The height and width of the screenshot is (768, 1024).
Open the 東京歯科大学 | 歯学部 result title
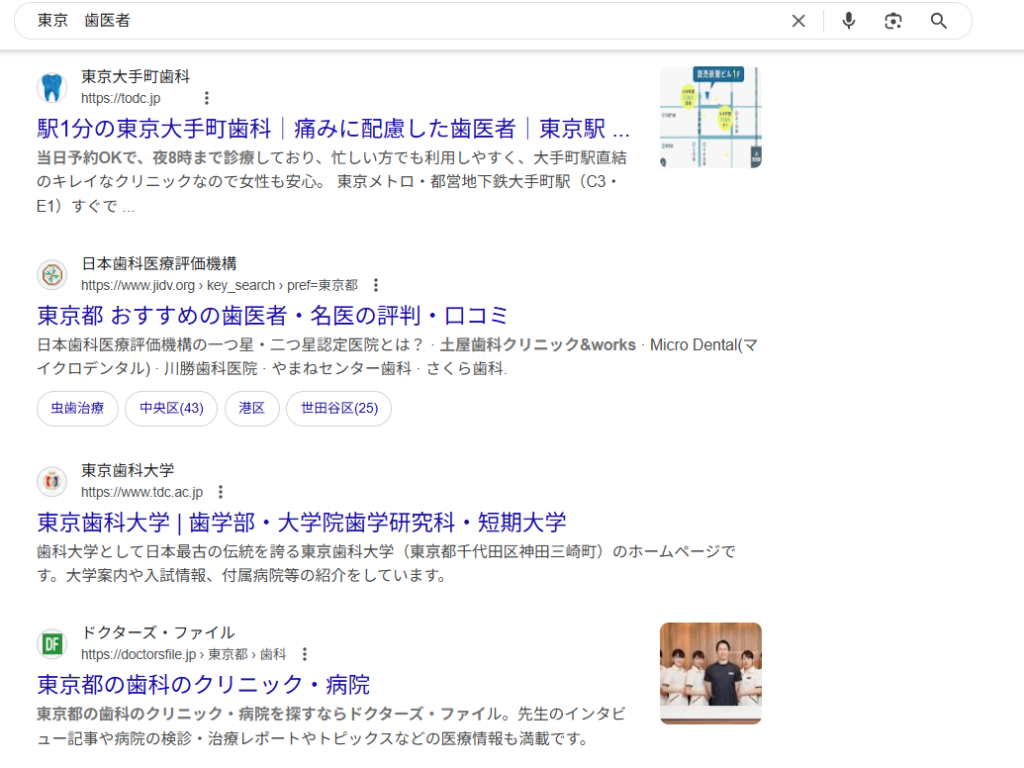click(x=302, y=522)
